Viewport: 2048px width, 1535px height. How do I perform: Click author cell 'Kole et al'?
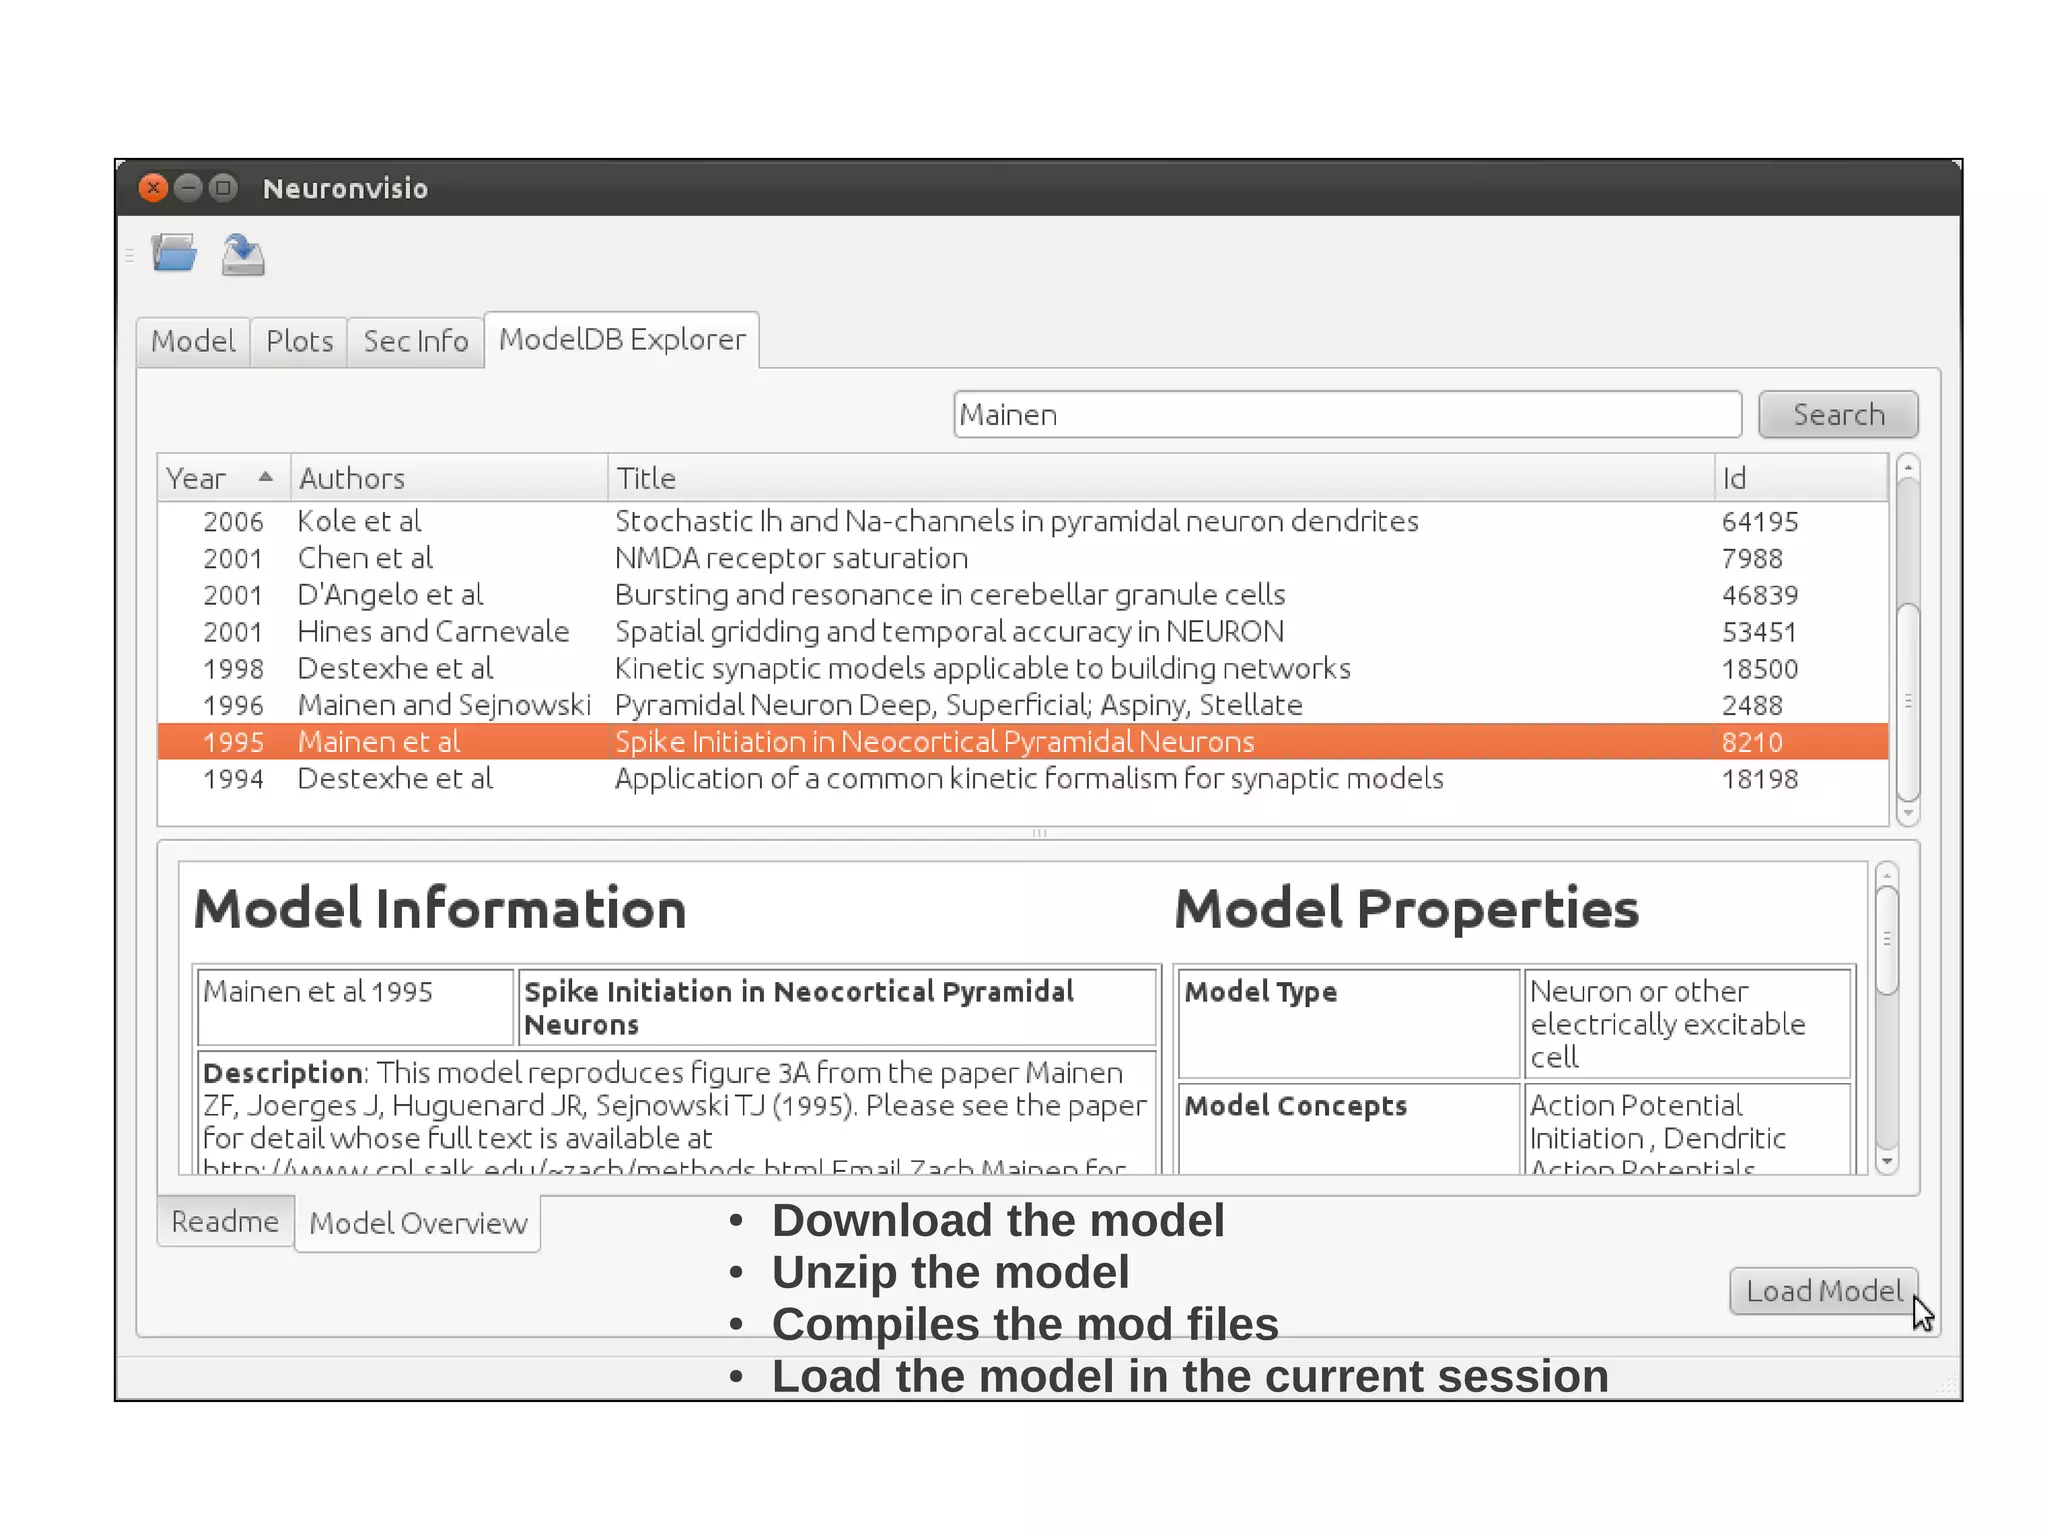coord(359,521)
